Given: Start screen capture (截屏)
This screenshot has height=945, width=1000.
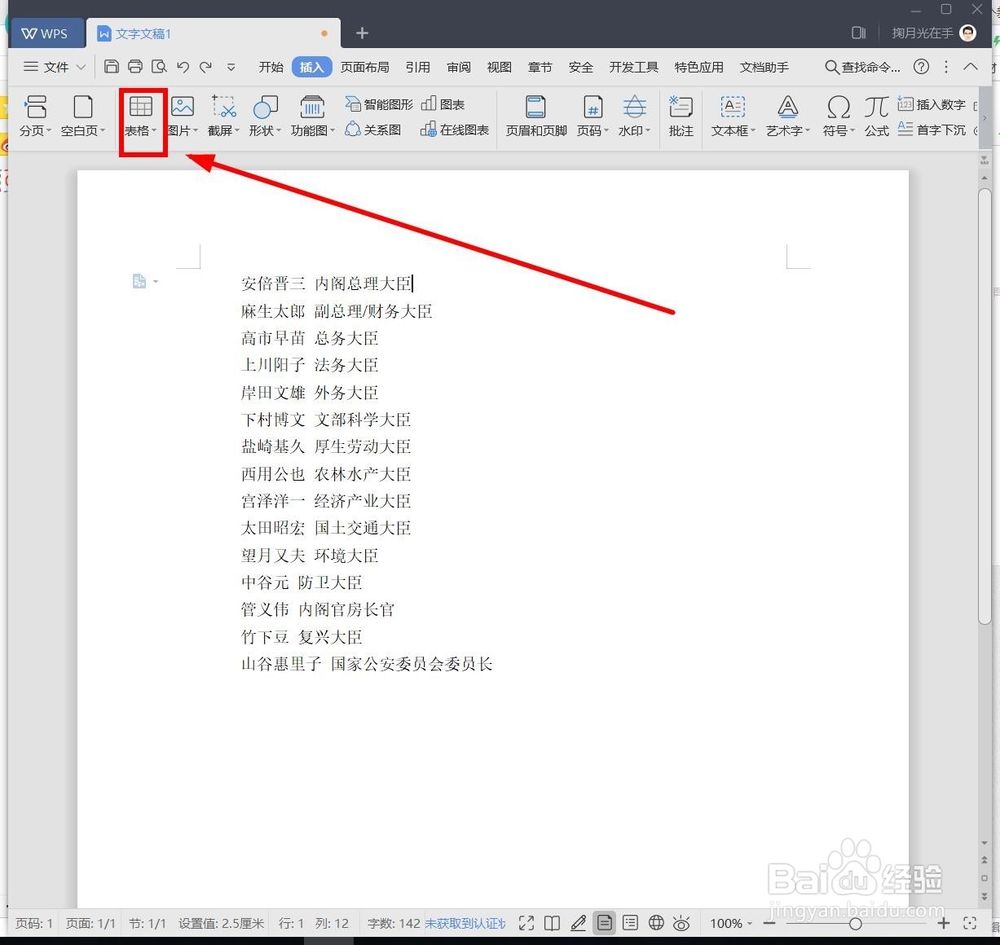Looking at the screenshot, I should pos(223,115).
